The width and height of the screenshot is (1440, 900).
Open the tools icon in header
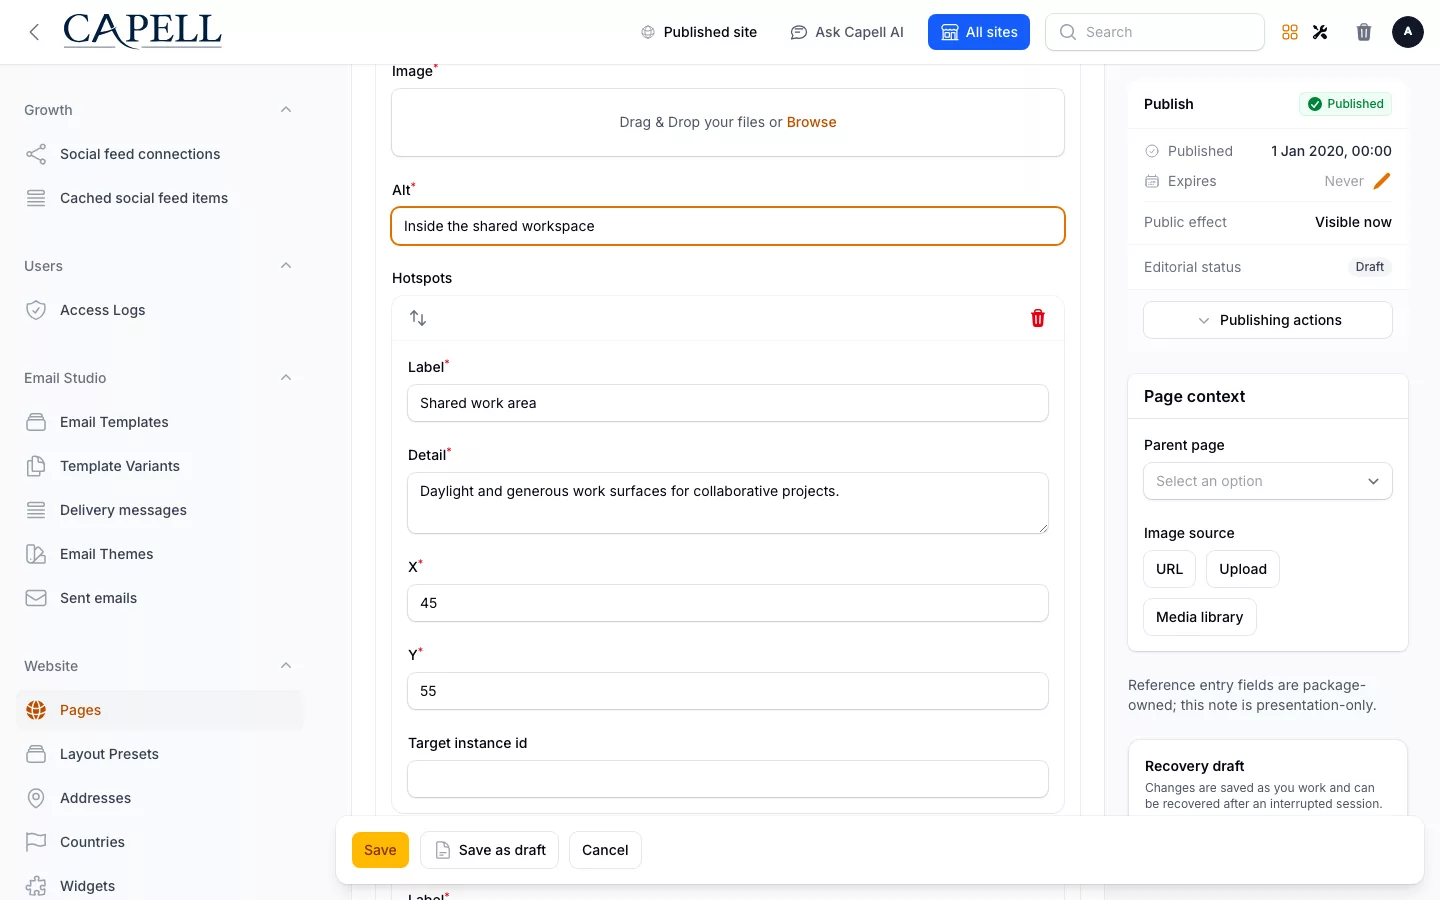pos(1320,32)
